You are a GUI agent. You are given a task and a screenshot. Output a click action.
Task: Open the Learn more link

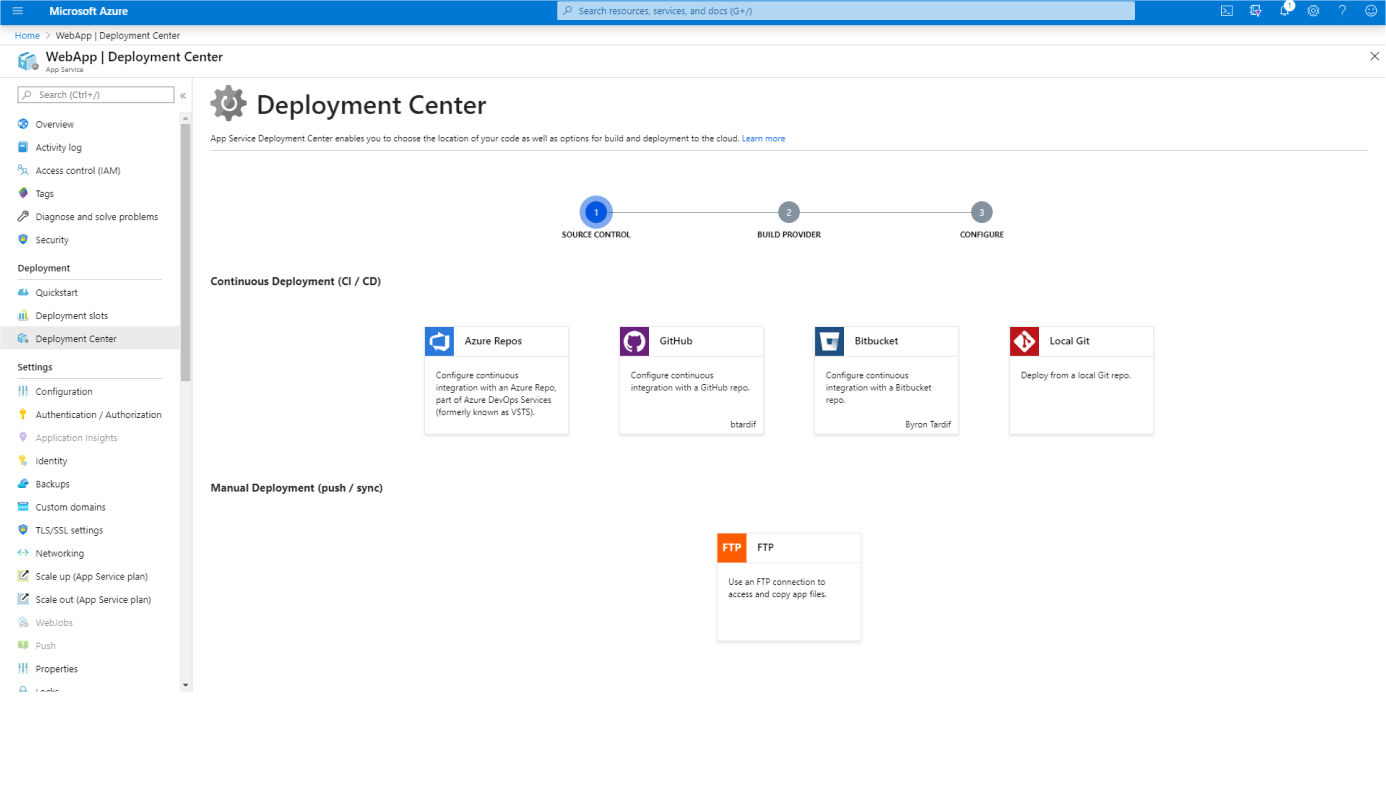[x=763, y=138]
